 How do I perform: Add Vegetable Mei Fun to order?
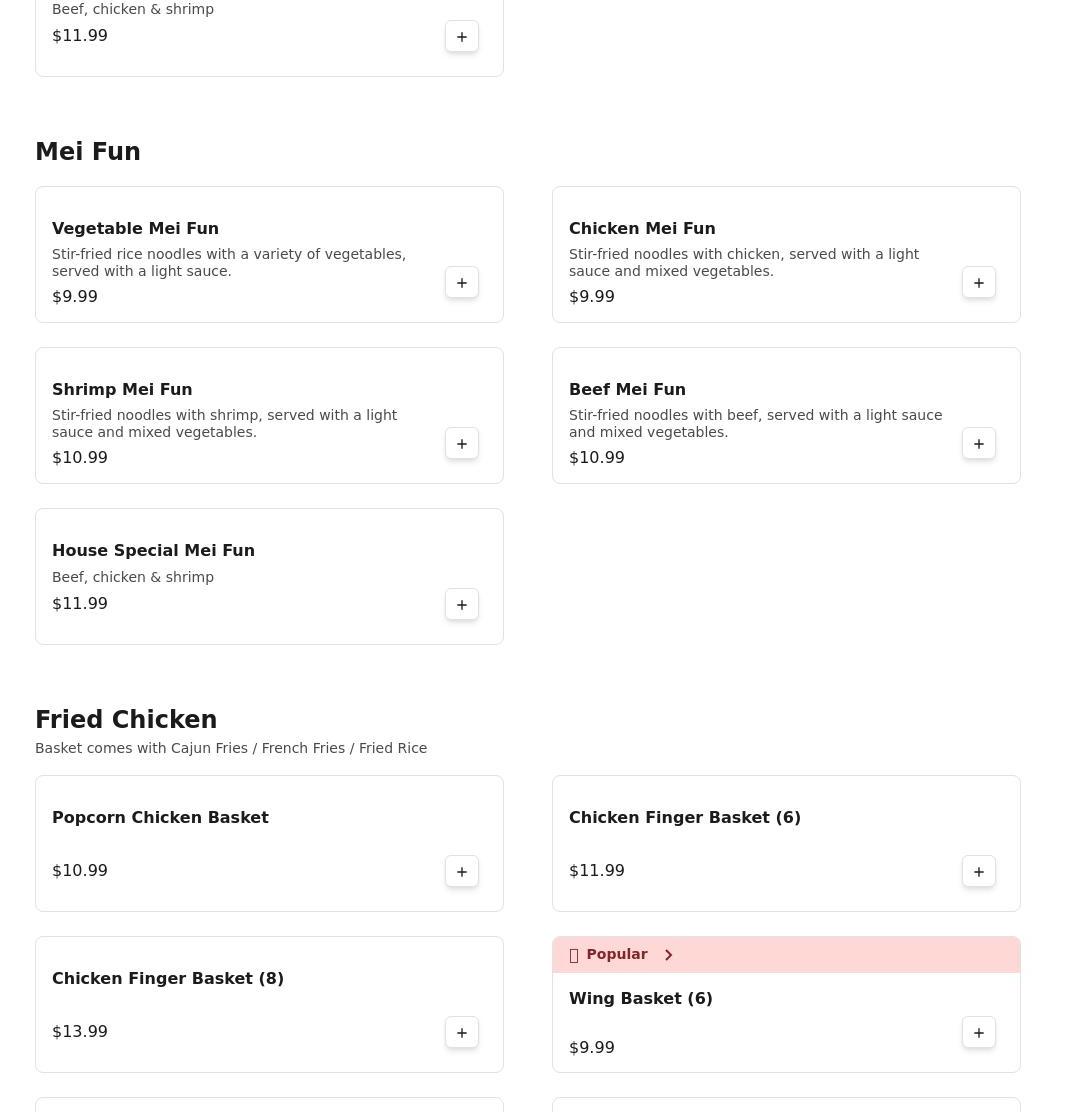(x=462, y=283)
